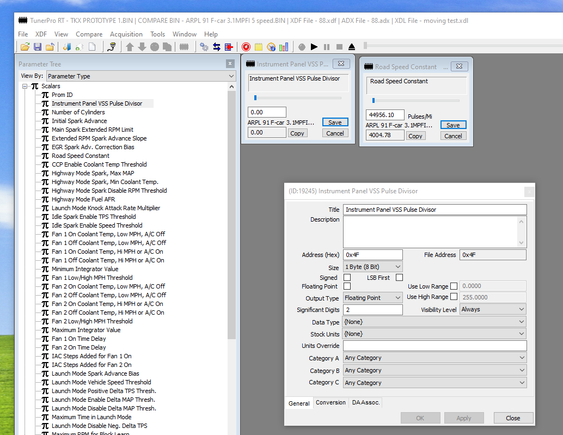
Task: Click the second folder icon with blue arrow
Action: [50, 47]
